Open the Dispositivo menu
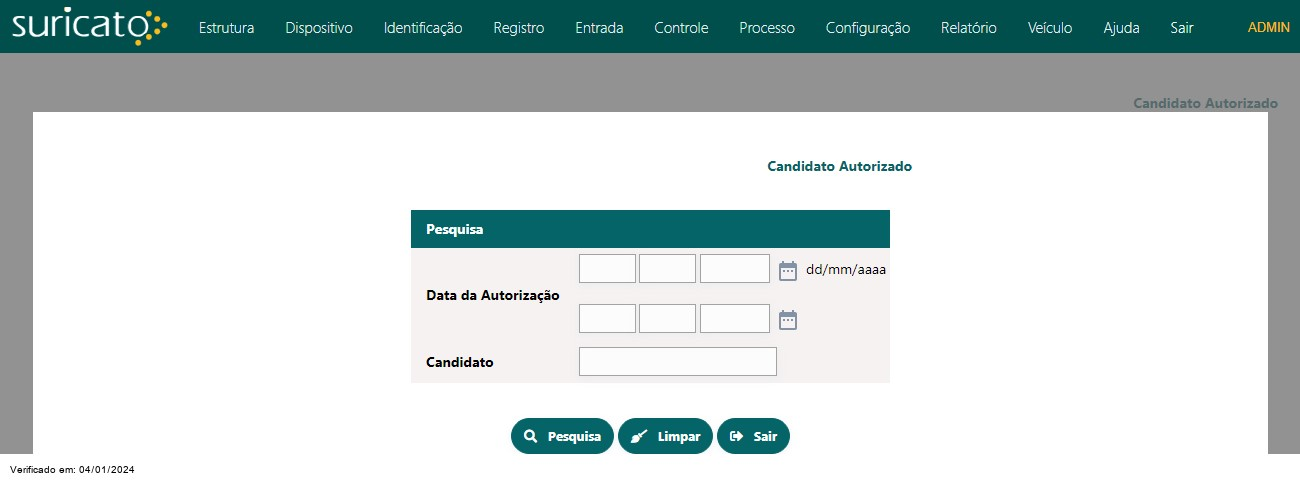Screen dimensions: 1300x484 tap(319, 28)
